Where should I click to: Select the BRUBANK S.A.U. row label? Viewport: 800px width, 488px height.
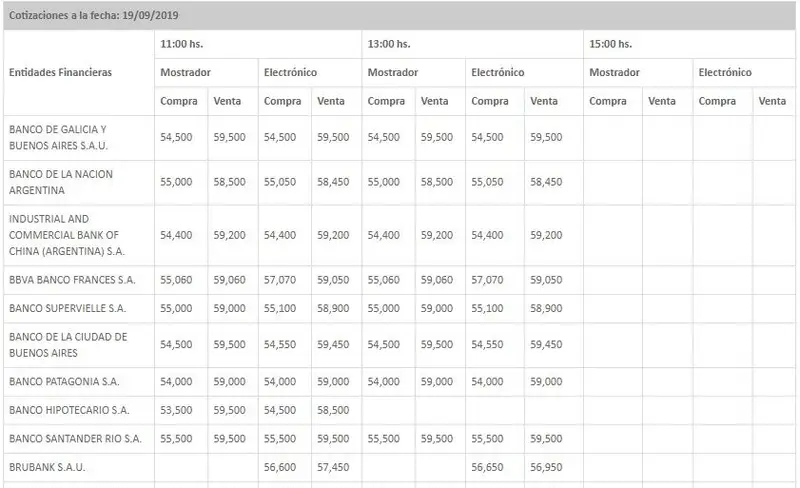(x=47, y=466)
